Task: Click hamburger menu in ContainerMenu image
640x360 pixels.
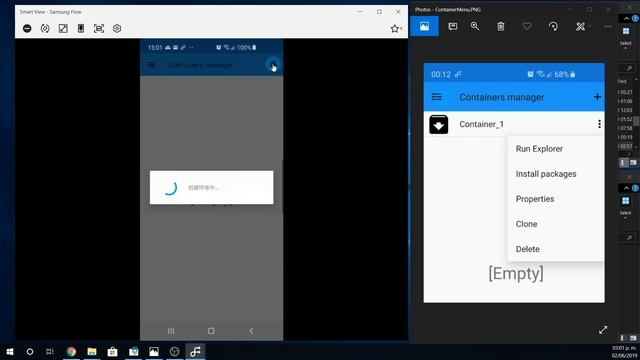Action: point(437,97)
